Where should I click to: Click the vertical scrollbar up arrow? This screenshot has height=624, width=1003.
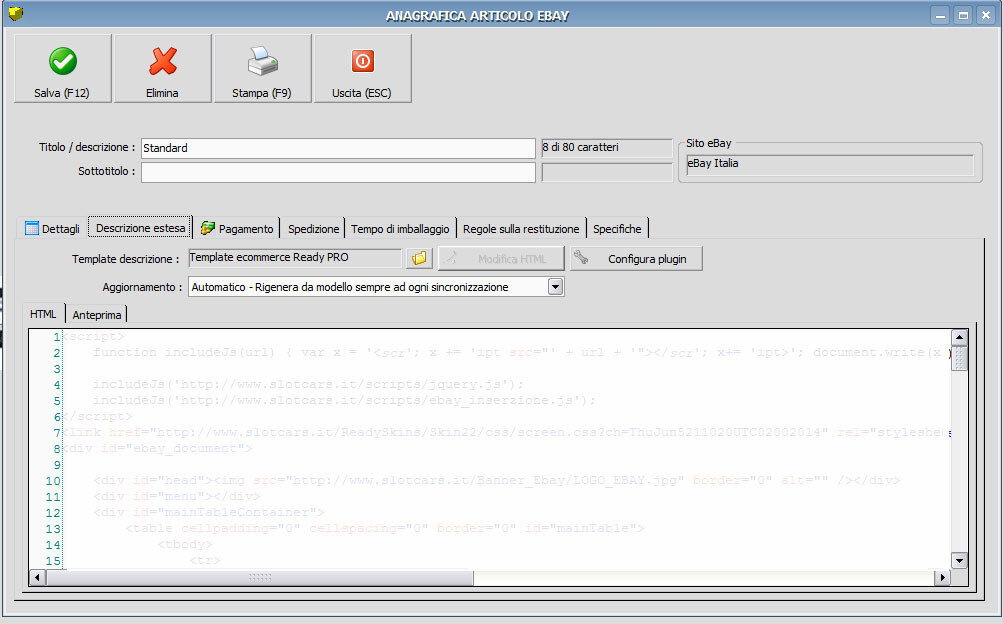(x=959, y=337)
